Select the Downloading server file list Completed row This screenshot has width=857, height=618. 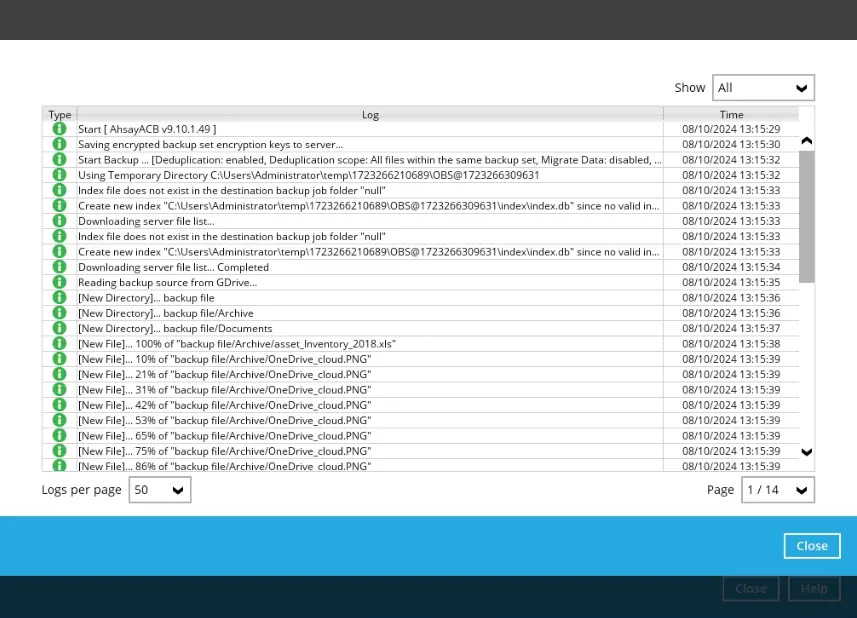(370, 267)
